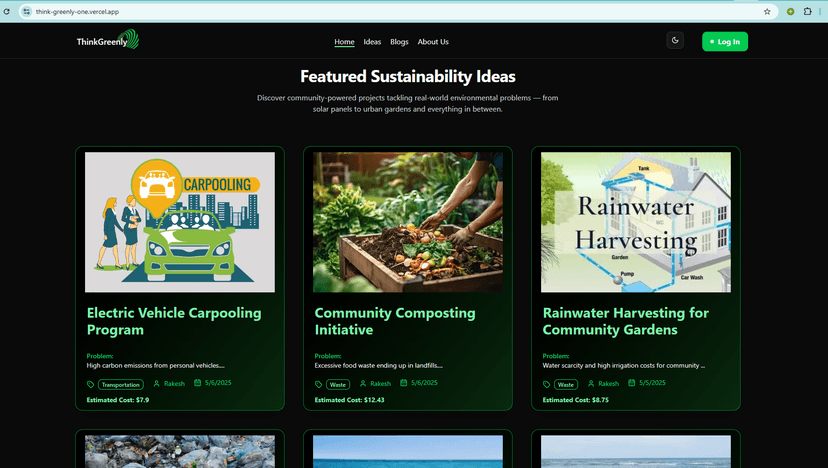Click the calendar icon on Carpooling card
Screen dimensions: 828x468
click(197, 383)
